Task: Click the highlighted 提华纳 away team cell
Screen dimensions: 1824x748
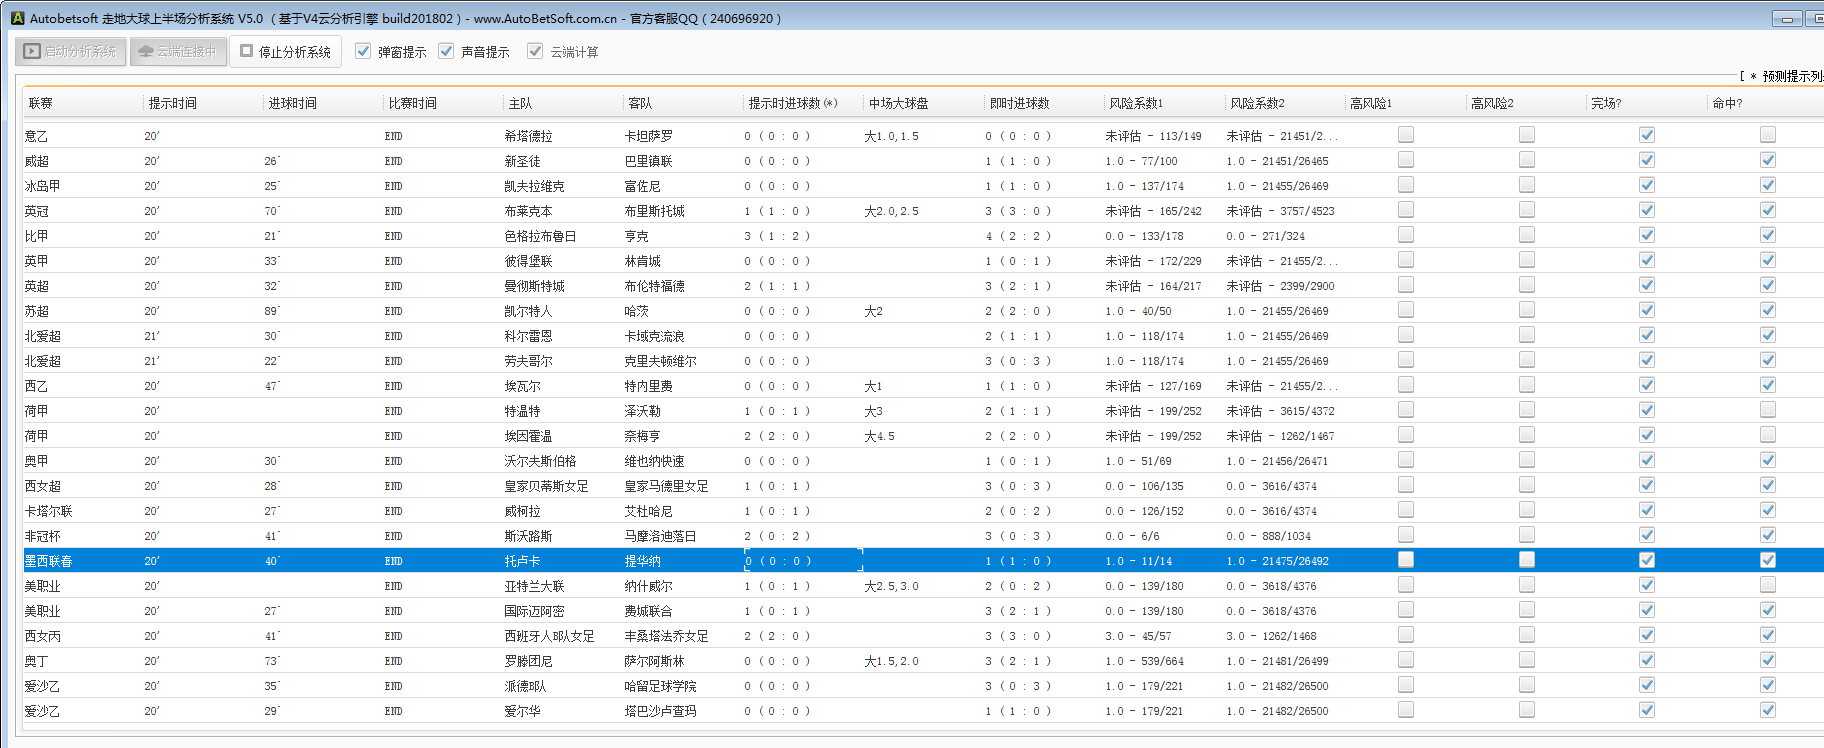Action: (x=642, y=561)
